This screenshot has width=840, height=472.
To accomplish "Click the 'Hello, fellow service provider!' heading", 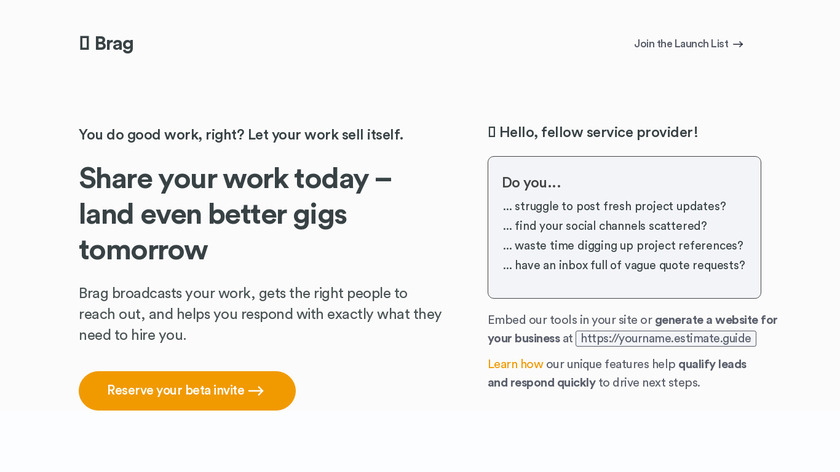I will [598, 132].
